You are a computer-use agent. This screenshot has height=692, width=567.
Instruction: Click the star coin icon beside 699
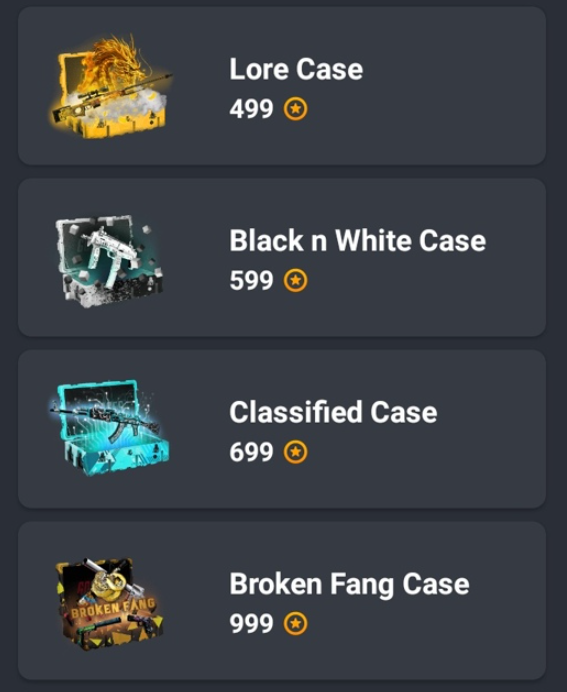point(295,452)
